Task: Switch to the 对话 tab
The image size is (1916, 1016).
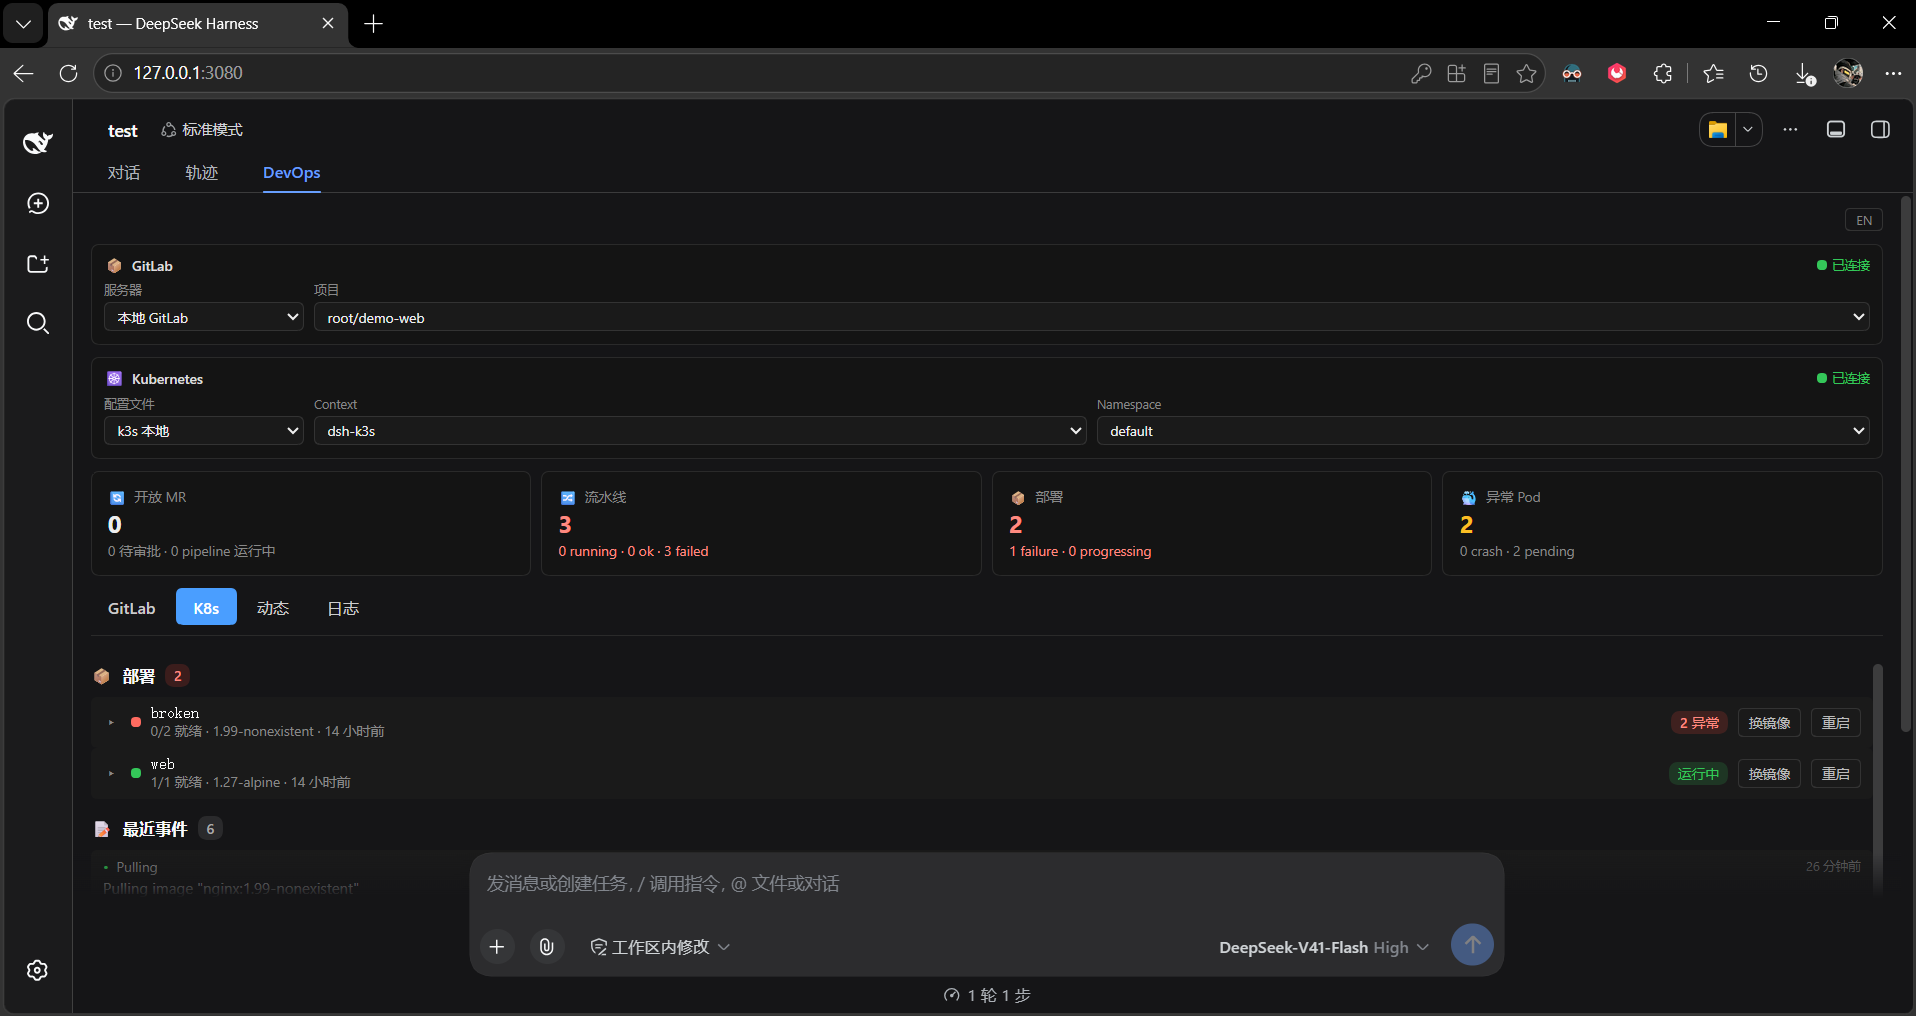Action: pyautogui.click(x=124, y=173)
